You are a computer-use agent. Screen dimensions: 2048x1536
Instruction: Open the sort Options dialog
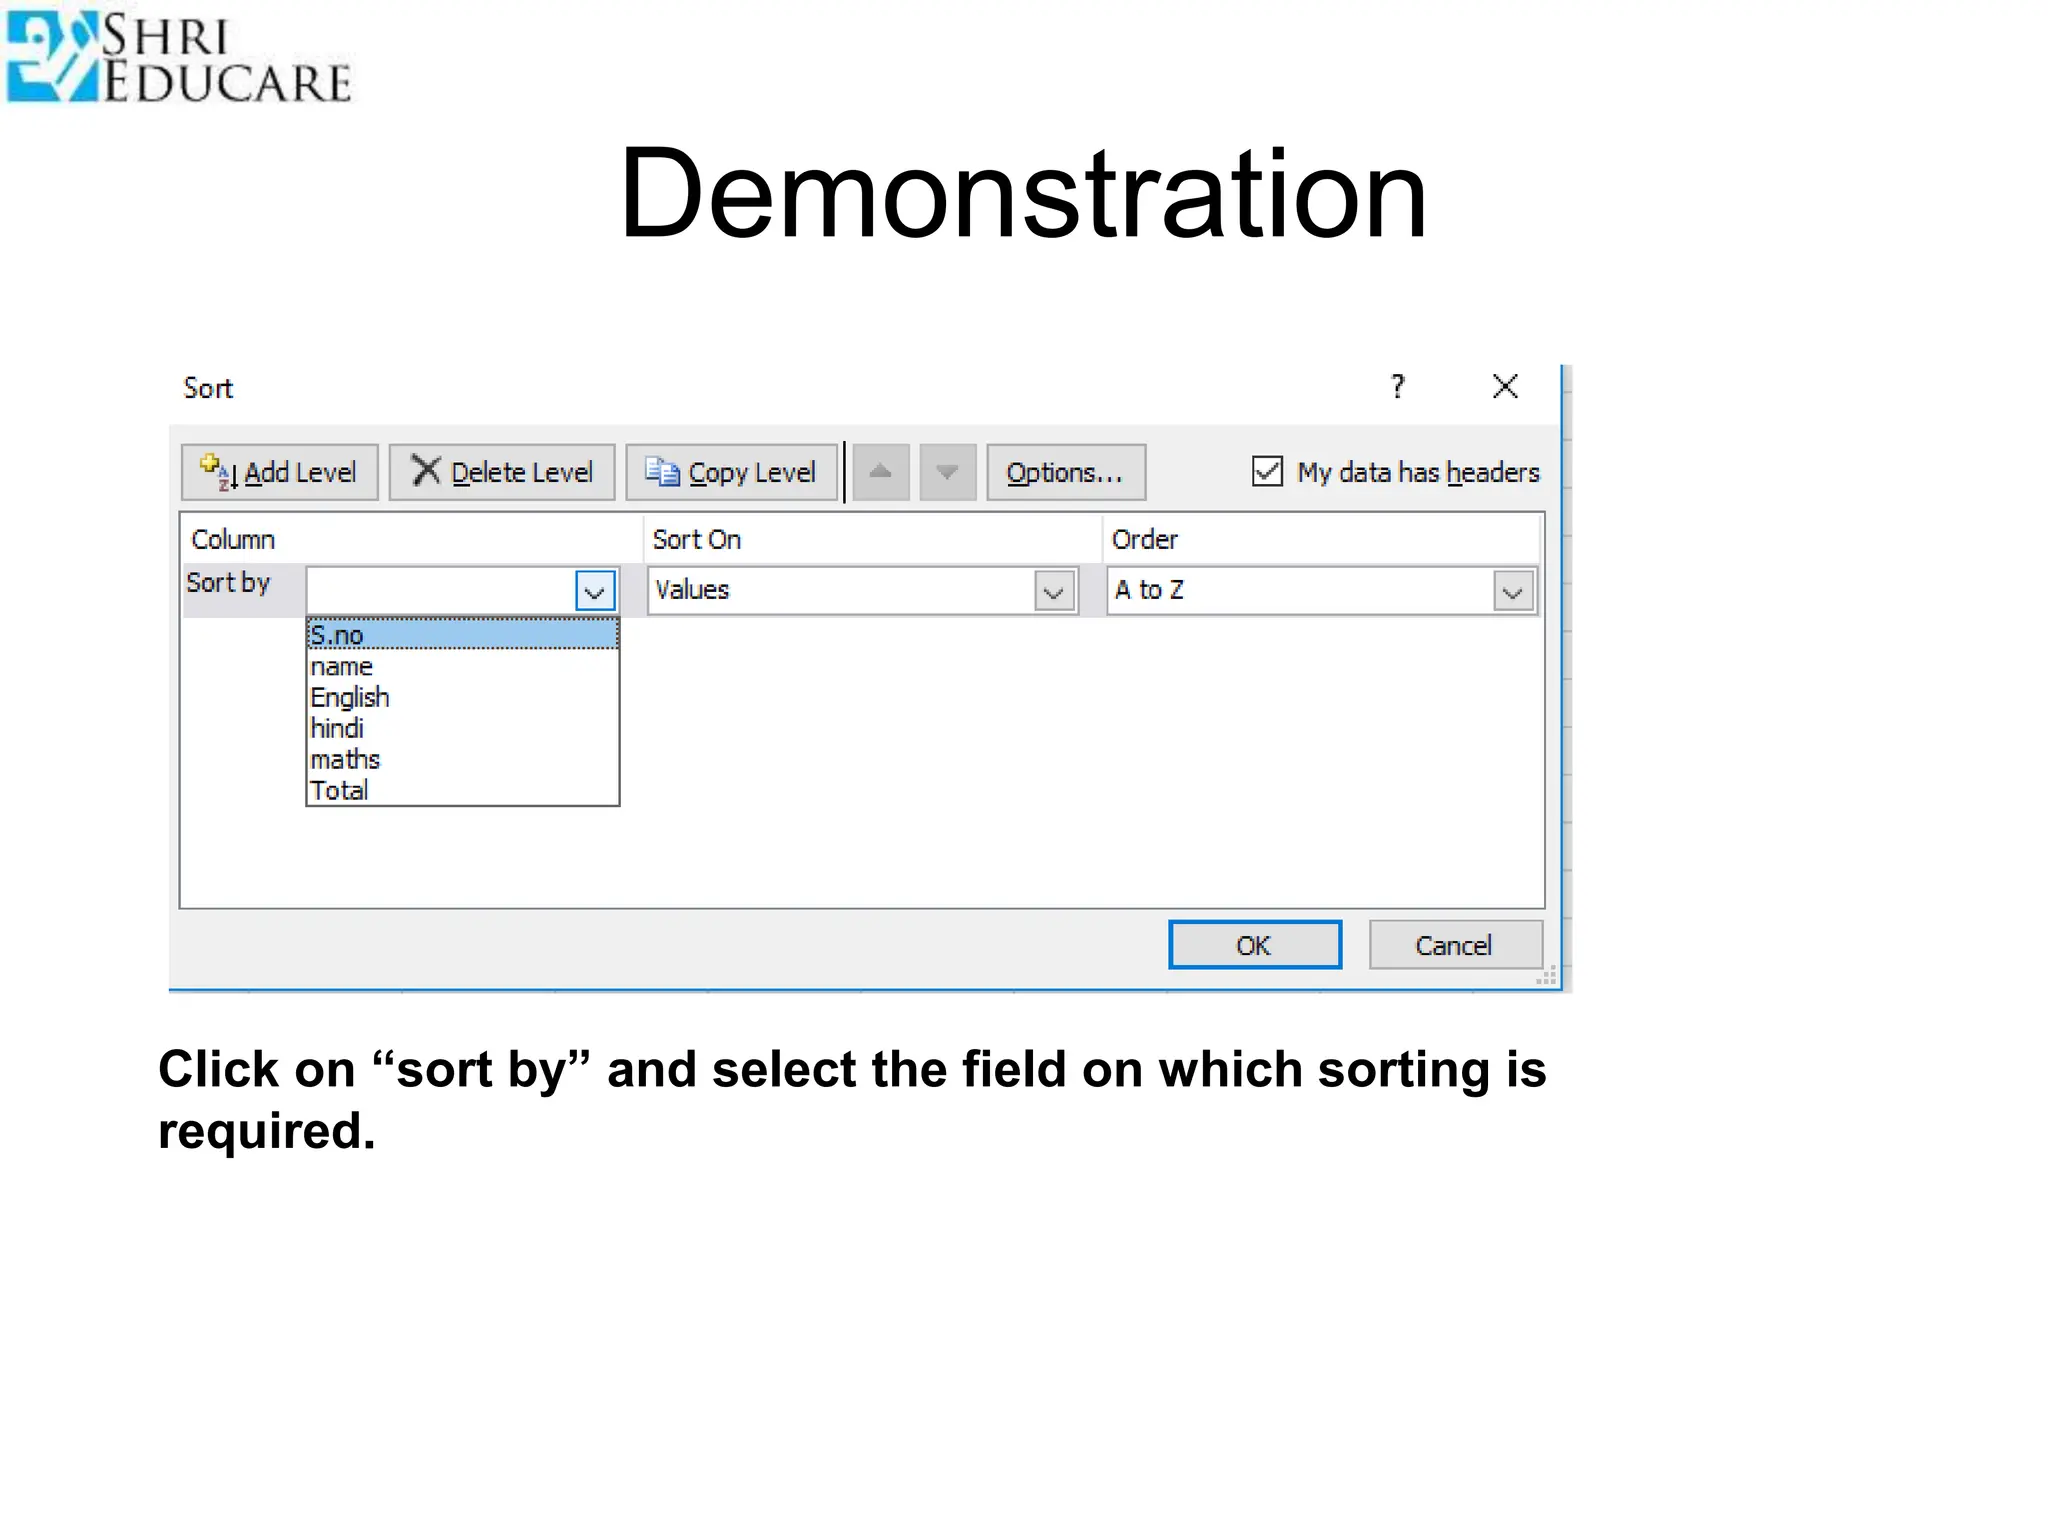pos(1066,472)
